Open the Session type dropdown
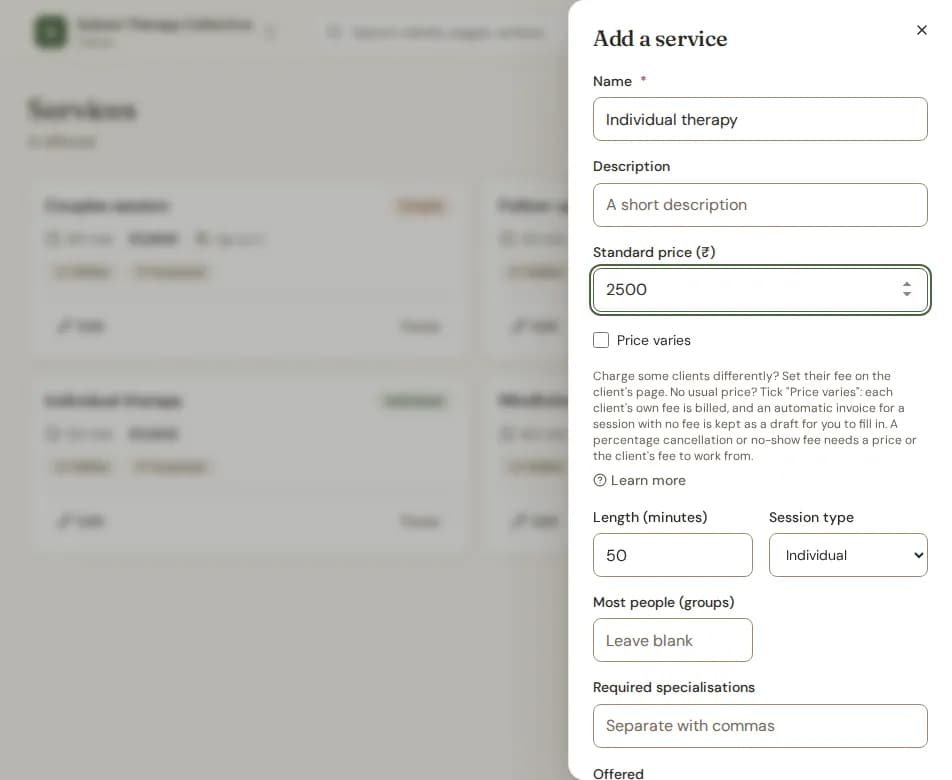 [x=848, y=555]
